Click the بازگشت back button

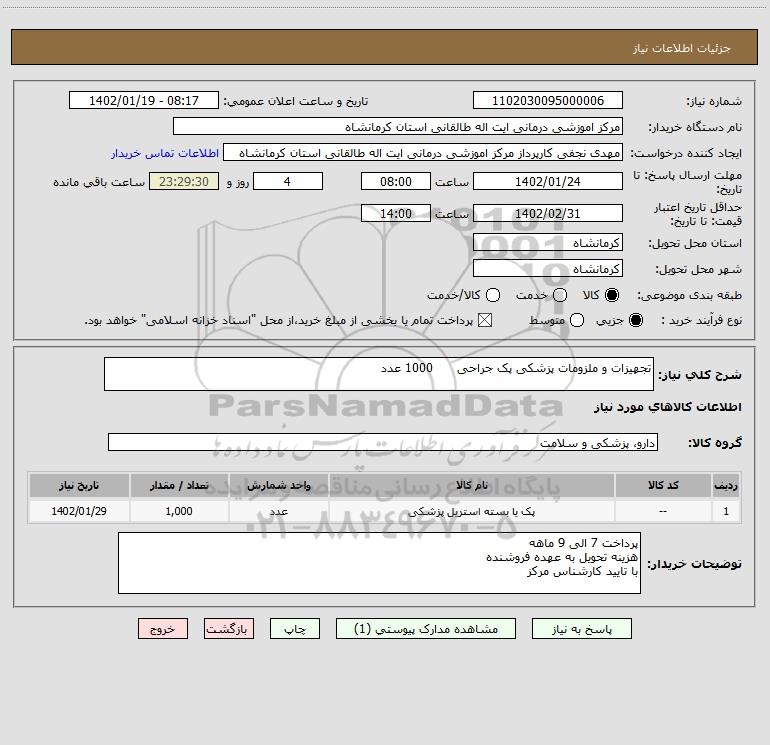click(229, 629)
